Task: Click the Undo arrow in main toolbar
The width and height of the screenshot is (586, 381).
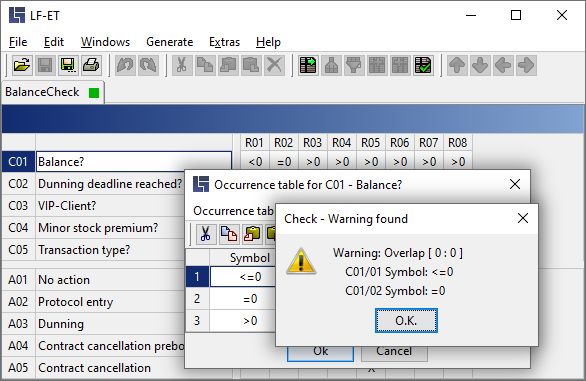Action: 125,65
